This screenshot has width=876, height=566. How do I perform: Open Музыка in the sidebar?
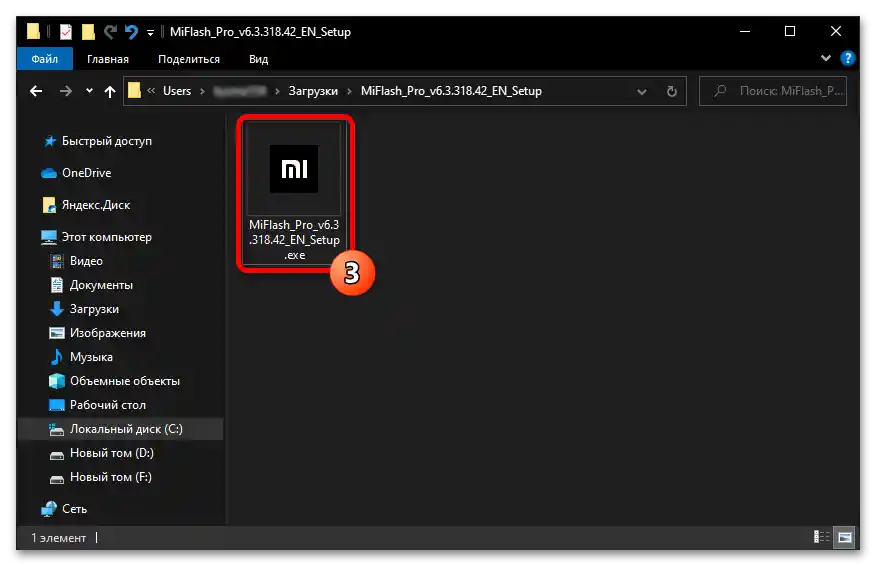pos(91,357)
